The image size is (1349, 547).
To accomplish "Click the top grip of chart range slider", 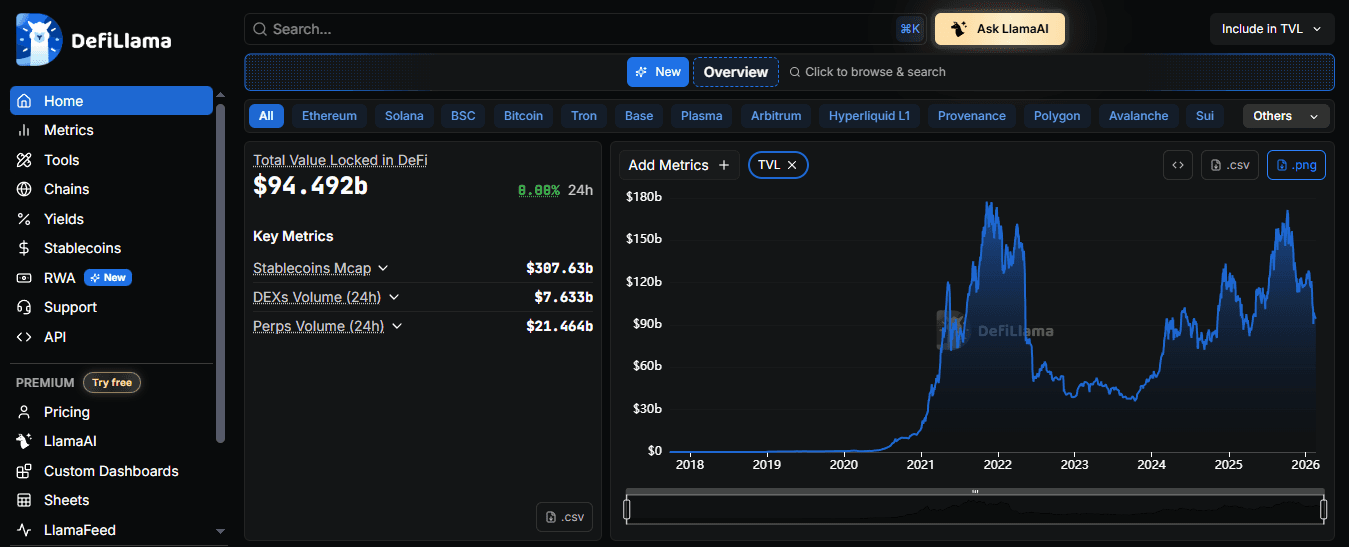I will [x=975, y=491].
